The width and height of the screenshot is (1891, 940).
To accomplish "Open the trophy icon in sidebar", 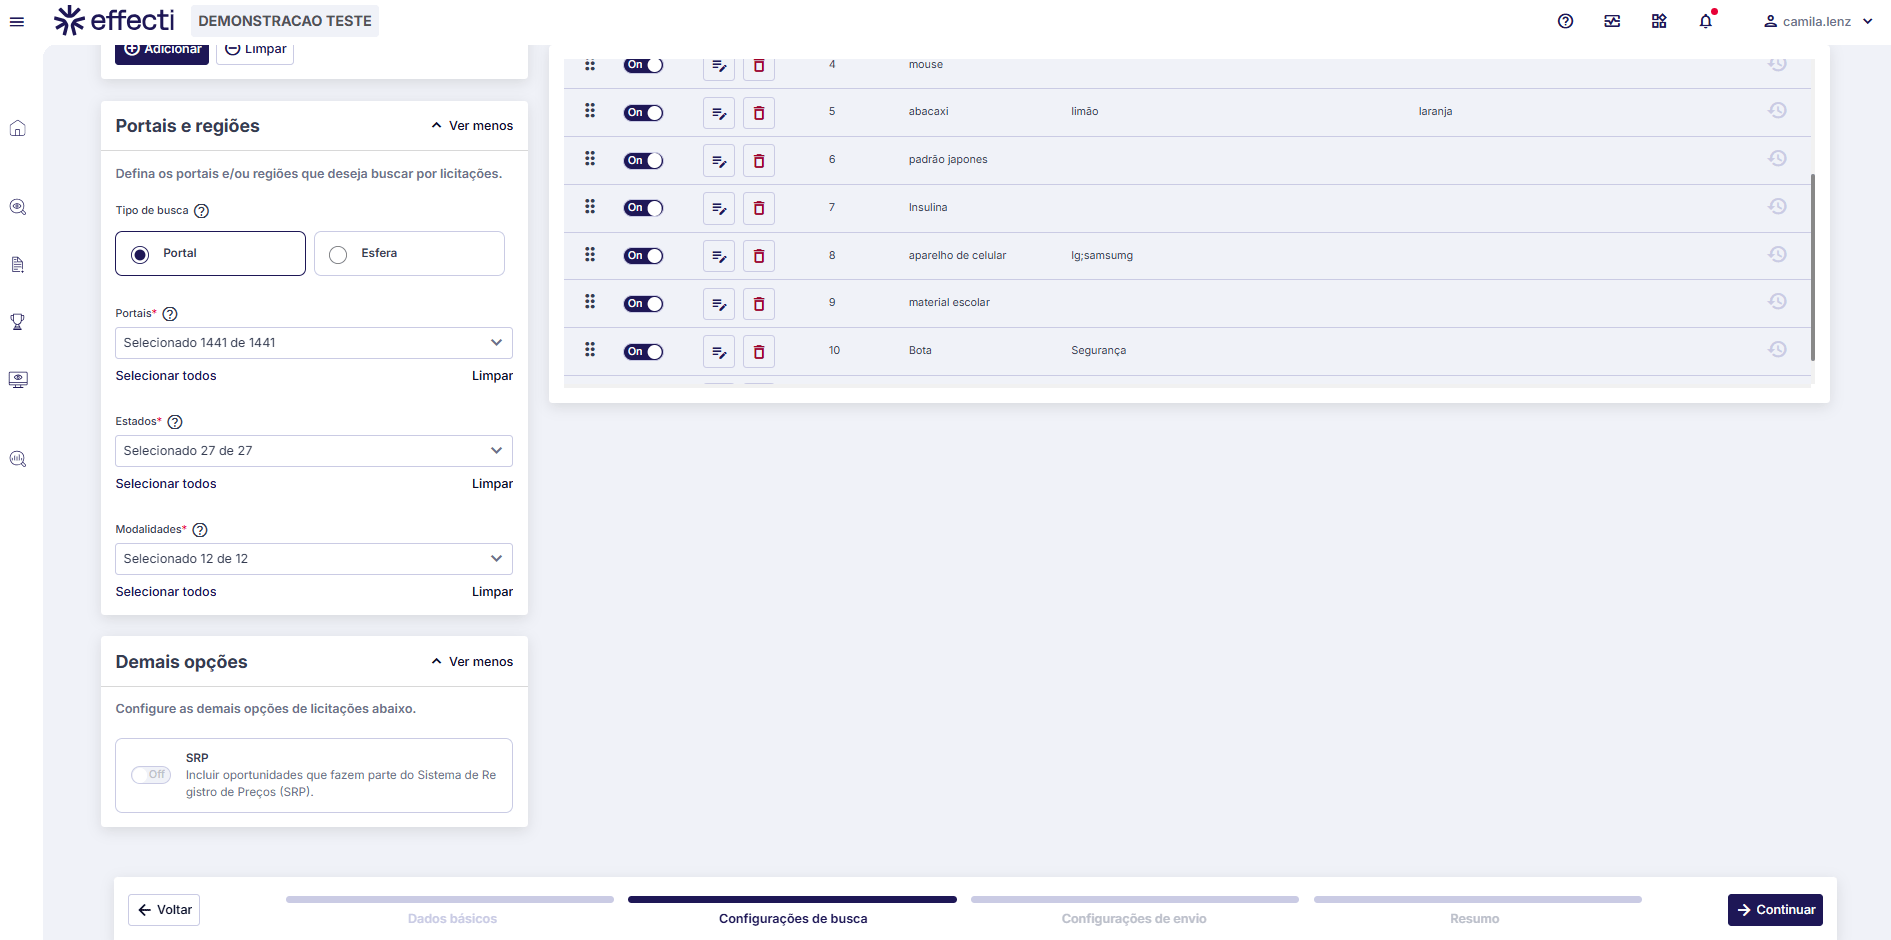I will [x=18, y=322].
